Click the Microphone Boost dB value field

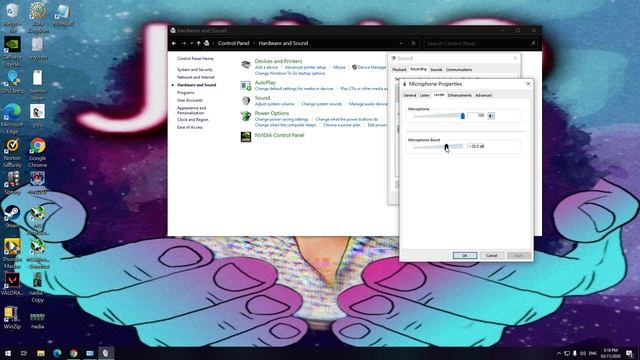click(476, 146)
